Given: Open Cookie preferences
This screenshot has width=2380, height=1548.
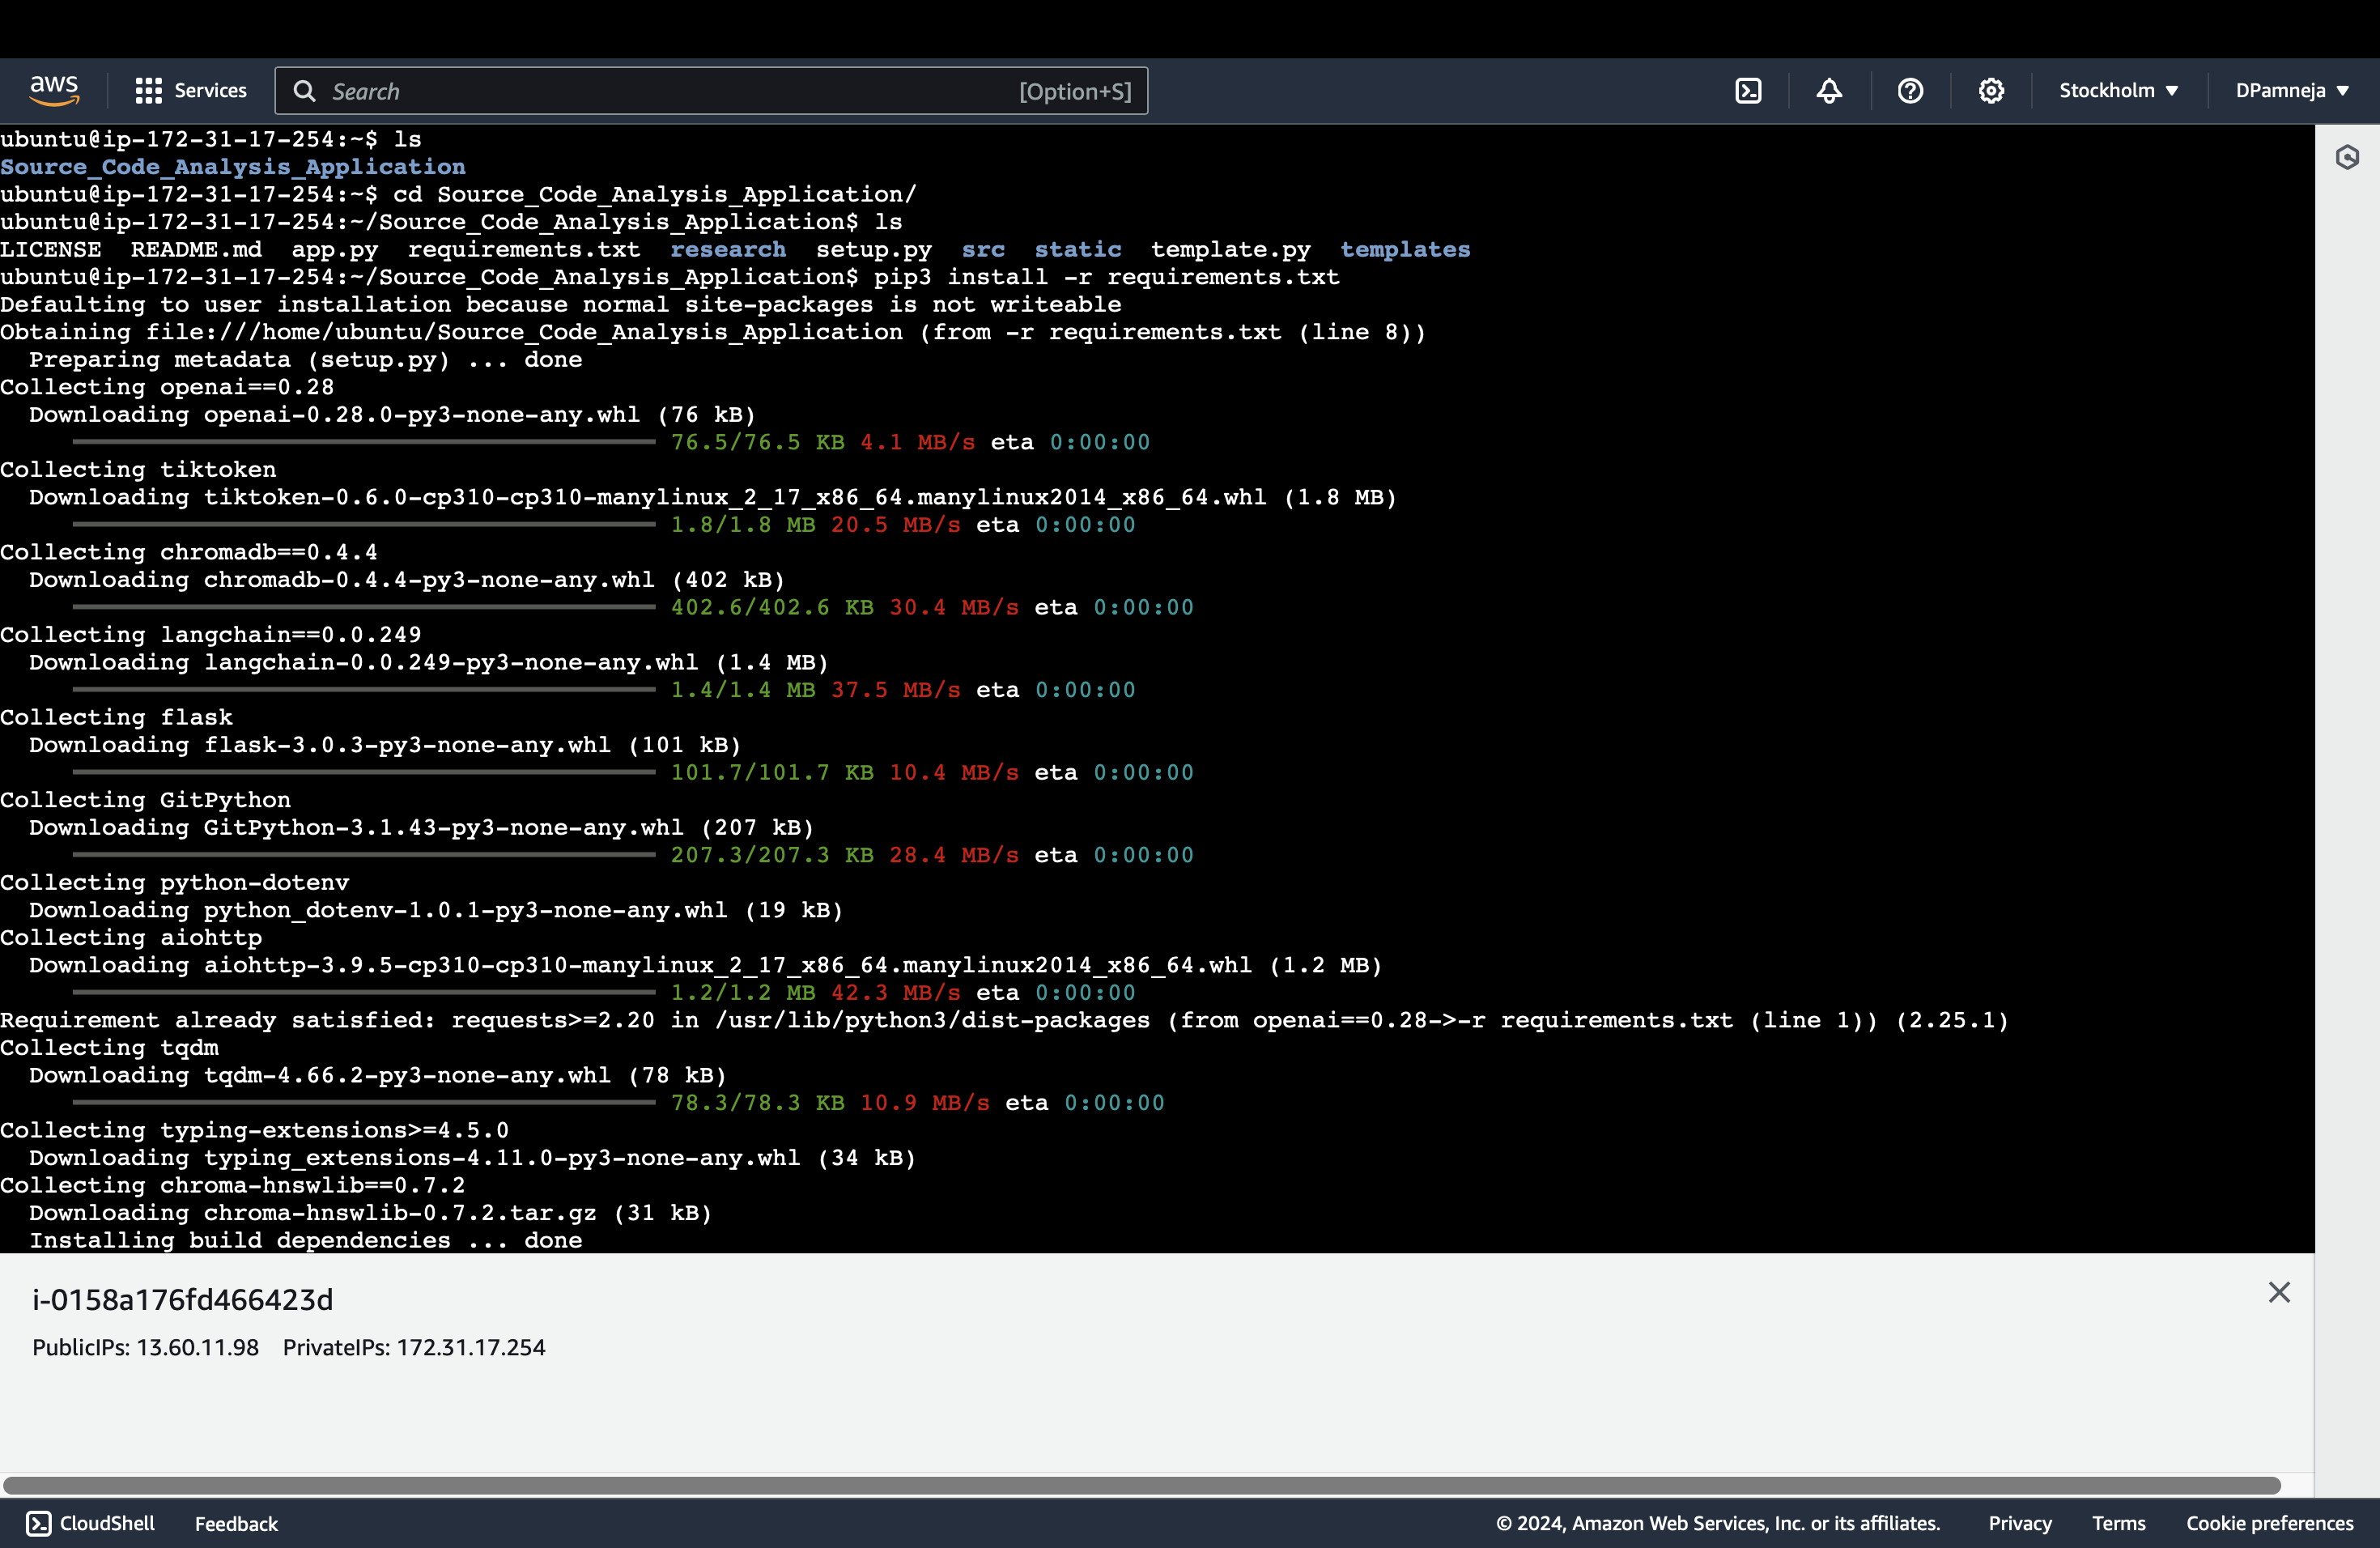Looking at the screenshot, I should (x=2269, y=1523).
